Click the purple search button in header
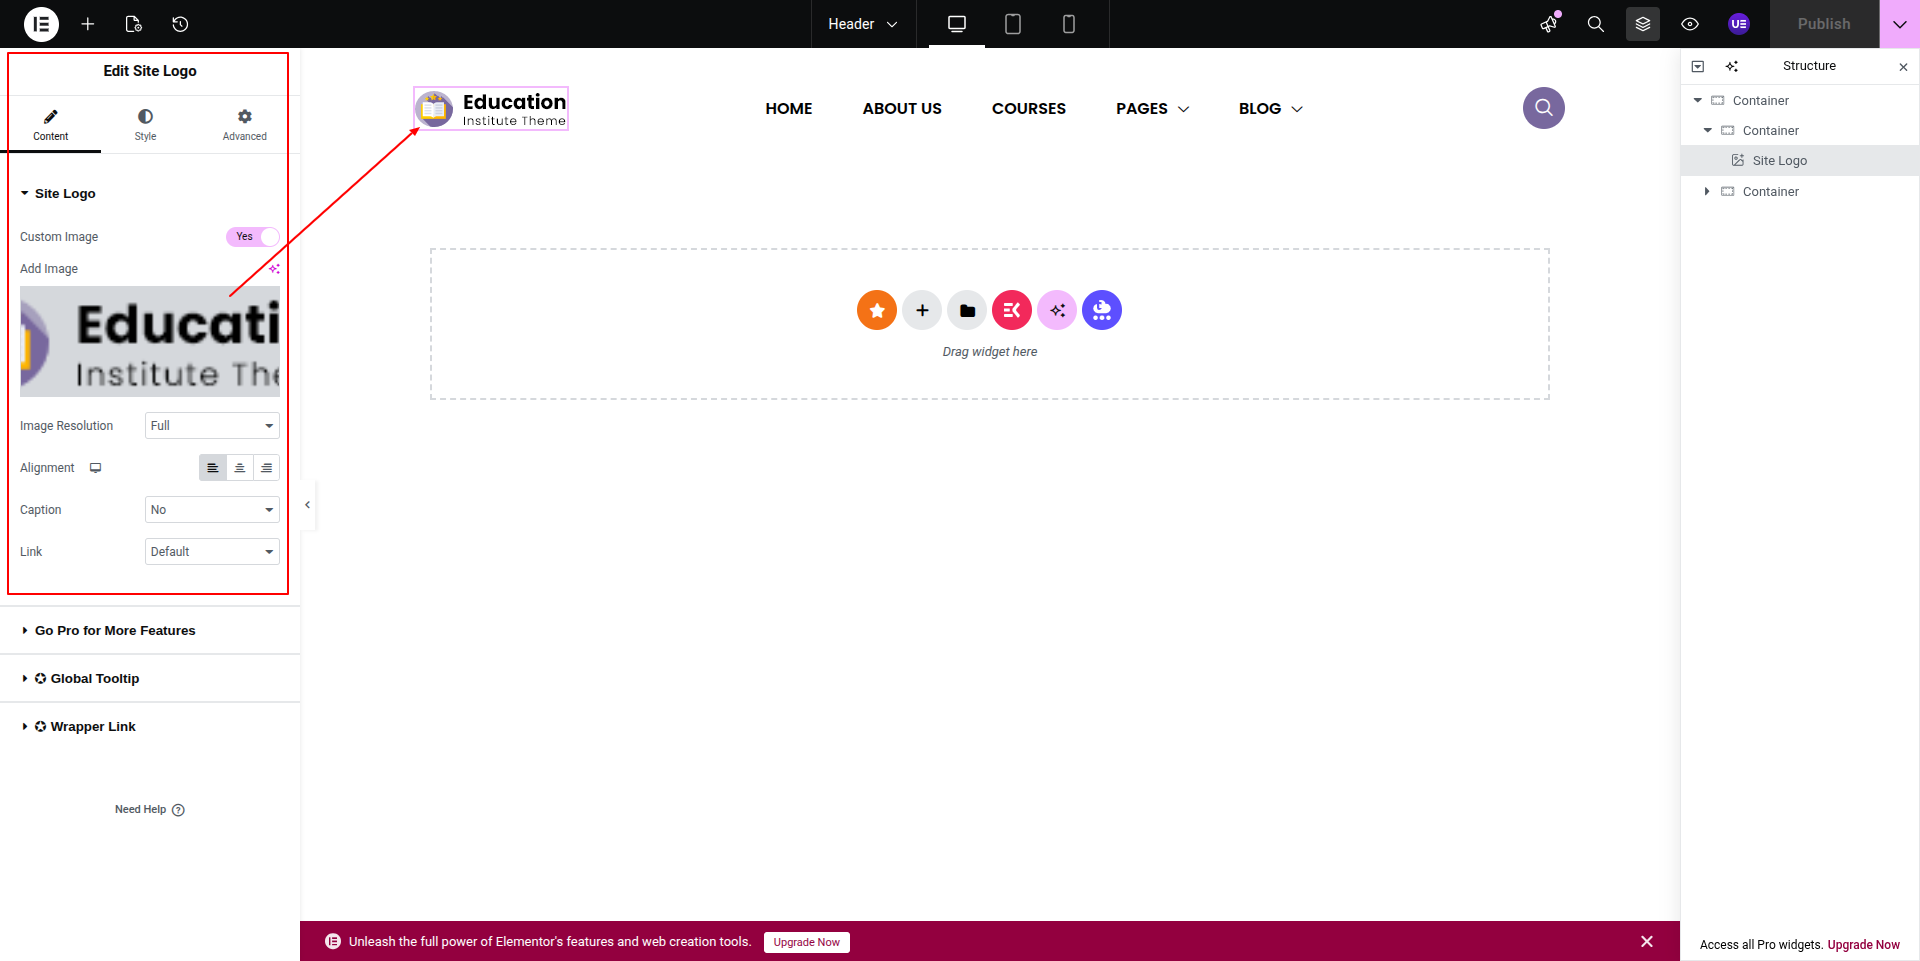This screenshot has height=961, width=1920. (1543, 108)
